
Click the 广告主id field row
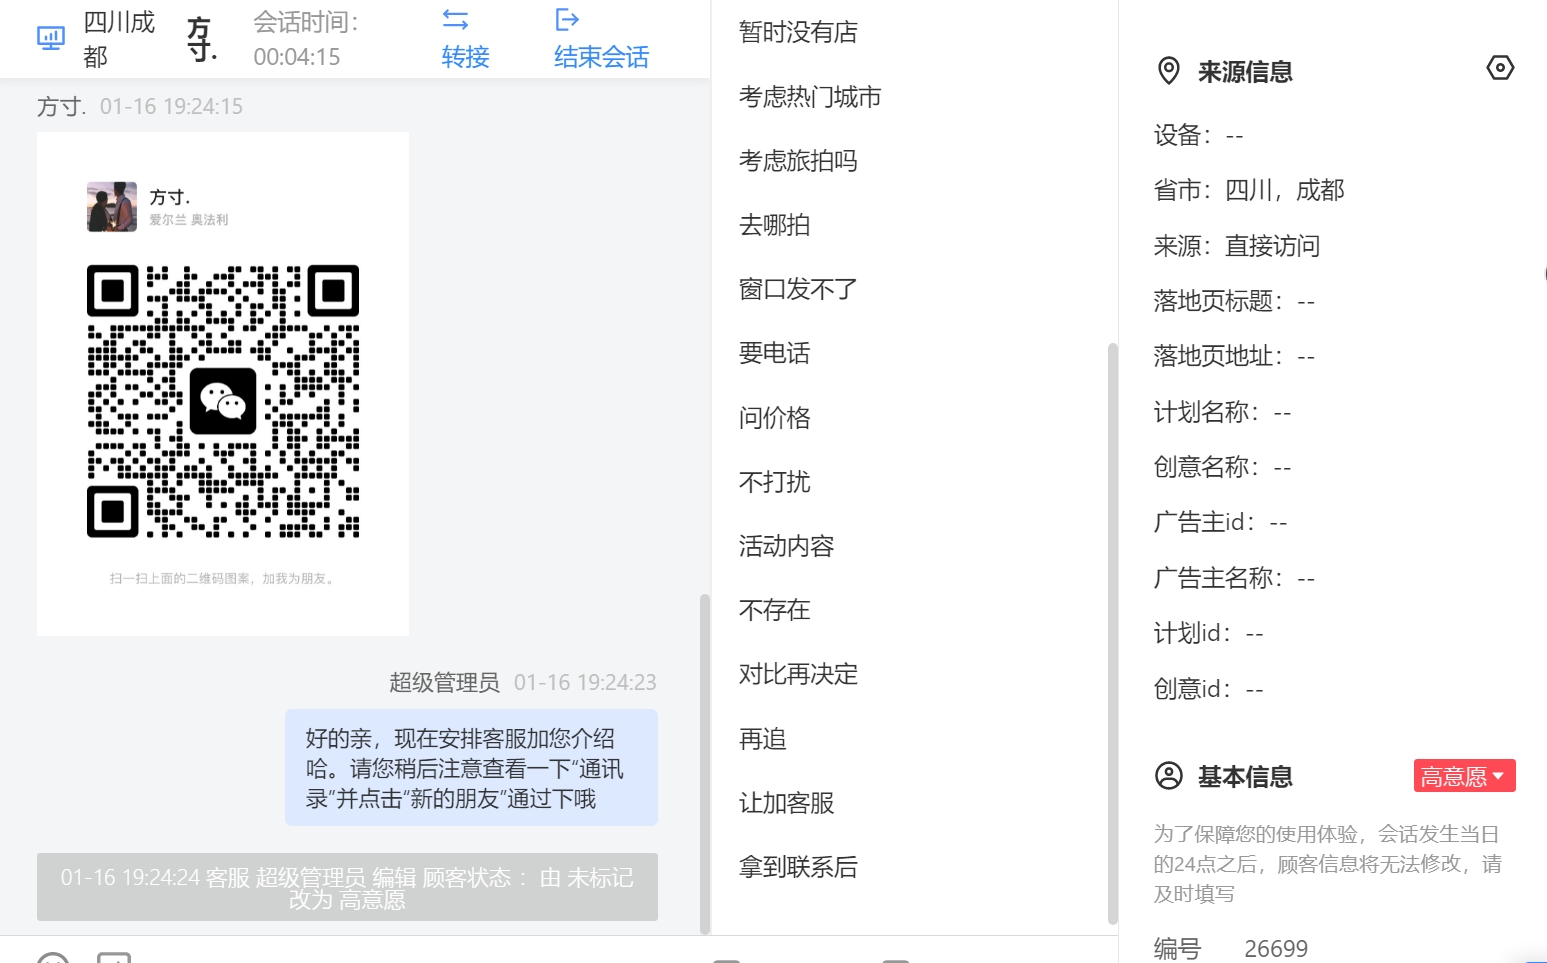(x=1220, y=522)
